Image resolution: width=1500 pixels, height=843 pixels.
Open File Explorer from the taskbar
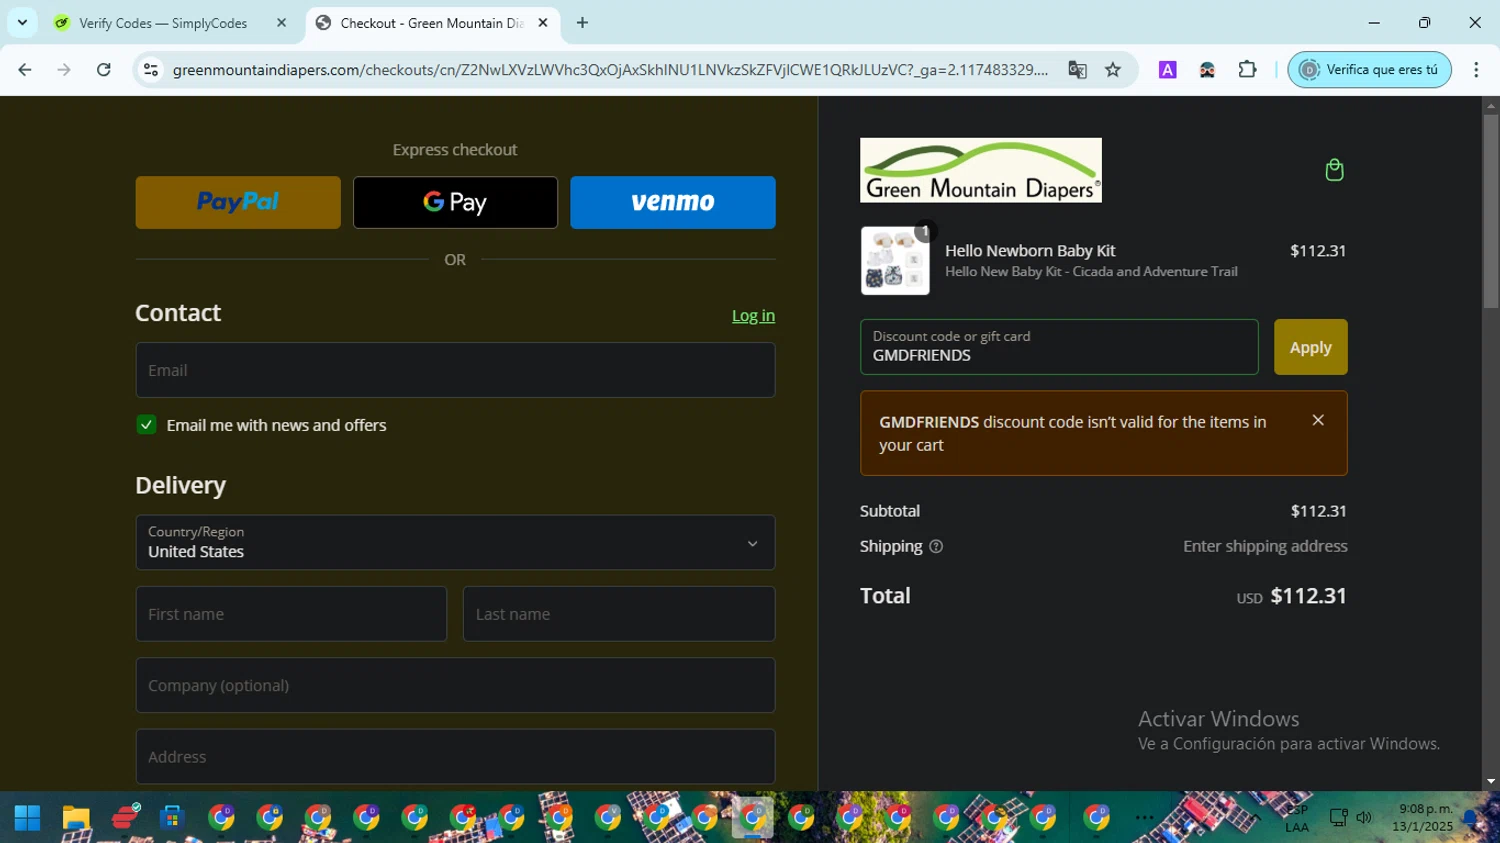pyautogui.click(x=76, y=818)
